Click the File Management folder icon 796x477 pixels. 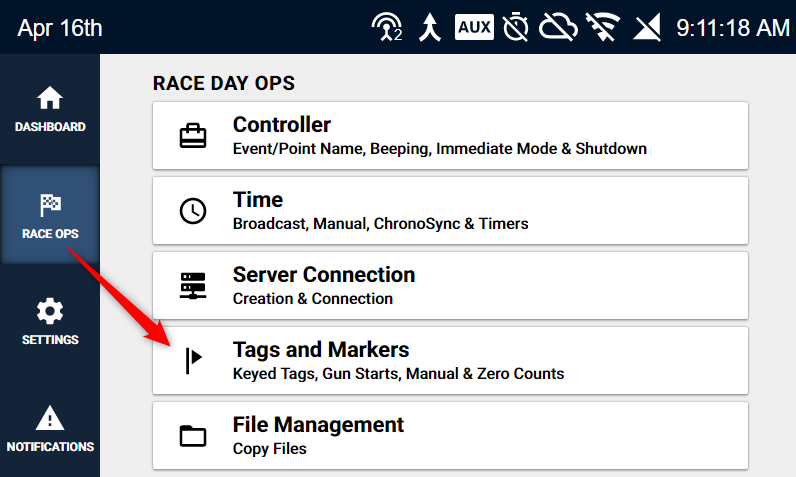pyautogui.click(x=193, y=436)
